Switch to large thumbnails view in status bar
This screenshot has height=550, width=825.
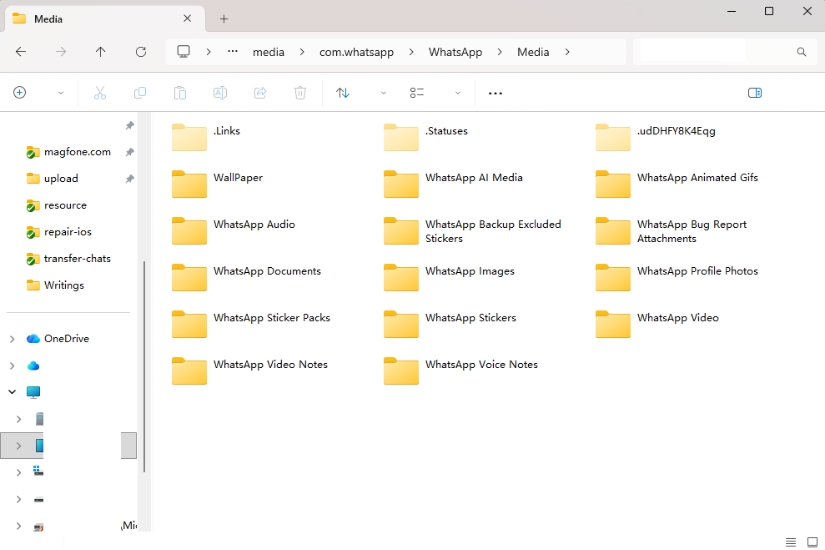pyautogui.click(x=812, y=542)
